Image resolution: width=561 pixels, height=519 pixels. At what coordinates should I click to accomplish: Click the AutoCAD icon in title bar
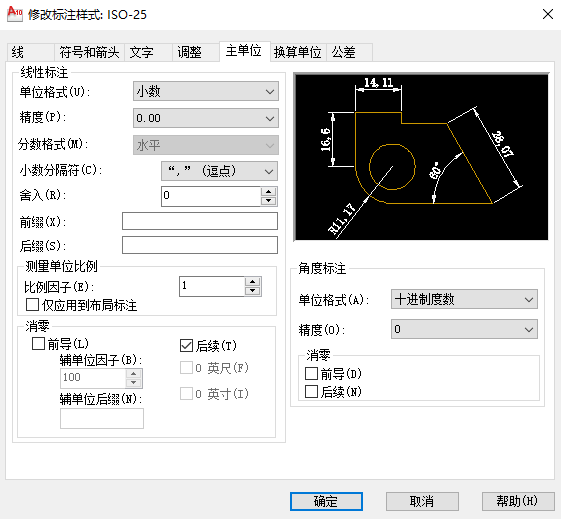pyautogui.click(x=15, y=14)
